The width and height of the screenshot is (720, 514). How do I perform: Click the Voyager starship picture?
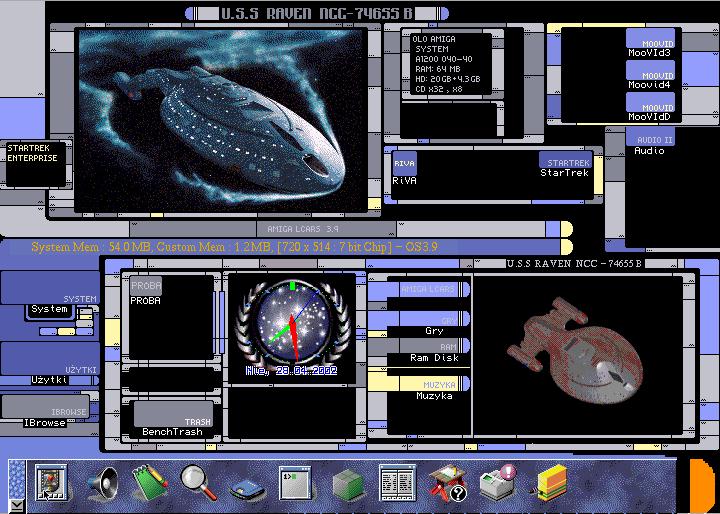(x=222, y=120)
